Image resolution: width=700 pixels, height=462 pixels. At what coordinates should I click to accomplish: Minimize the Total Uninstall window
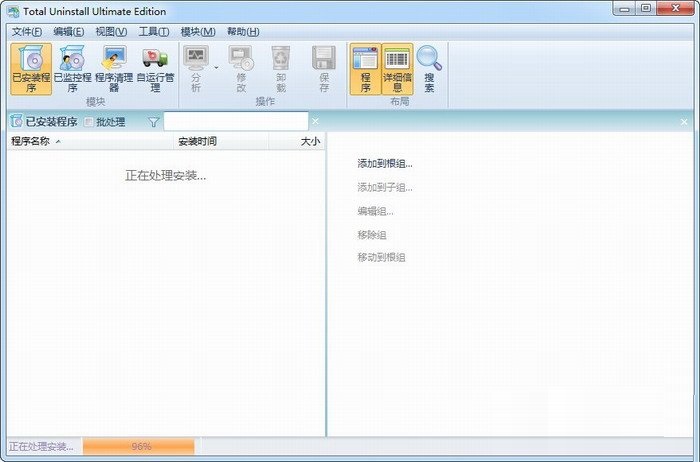point(625,9)
